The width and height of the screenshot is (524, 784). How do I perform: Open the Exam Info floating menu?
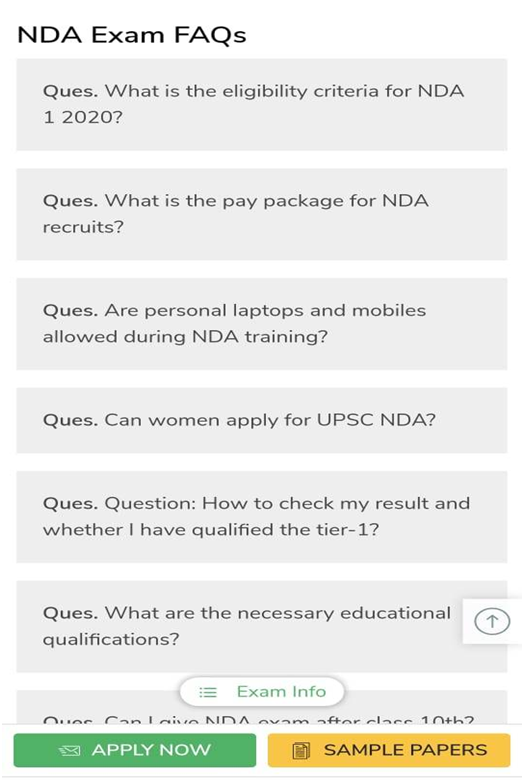coord(262,692)
